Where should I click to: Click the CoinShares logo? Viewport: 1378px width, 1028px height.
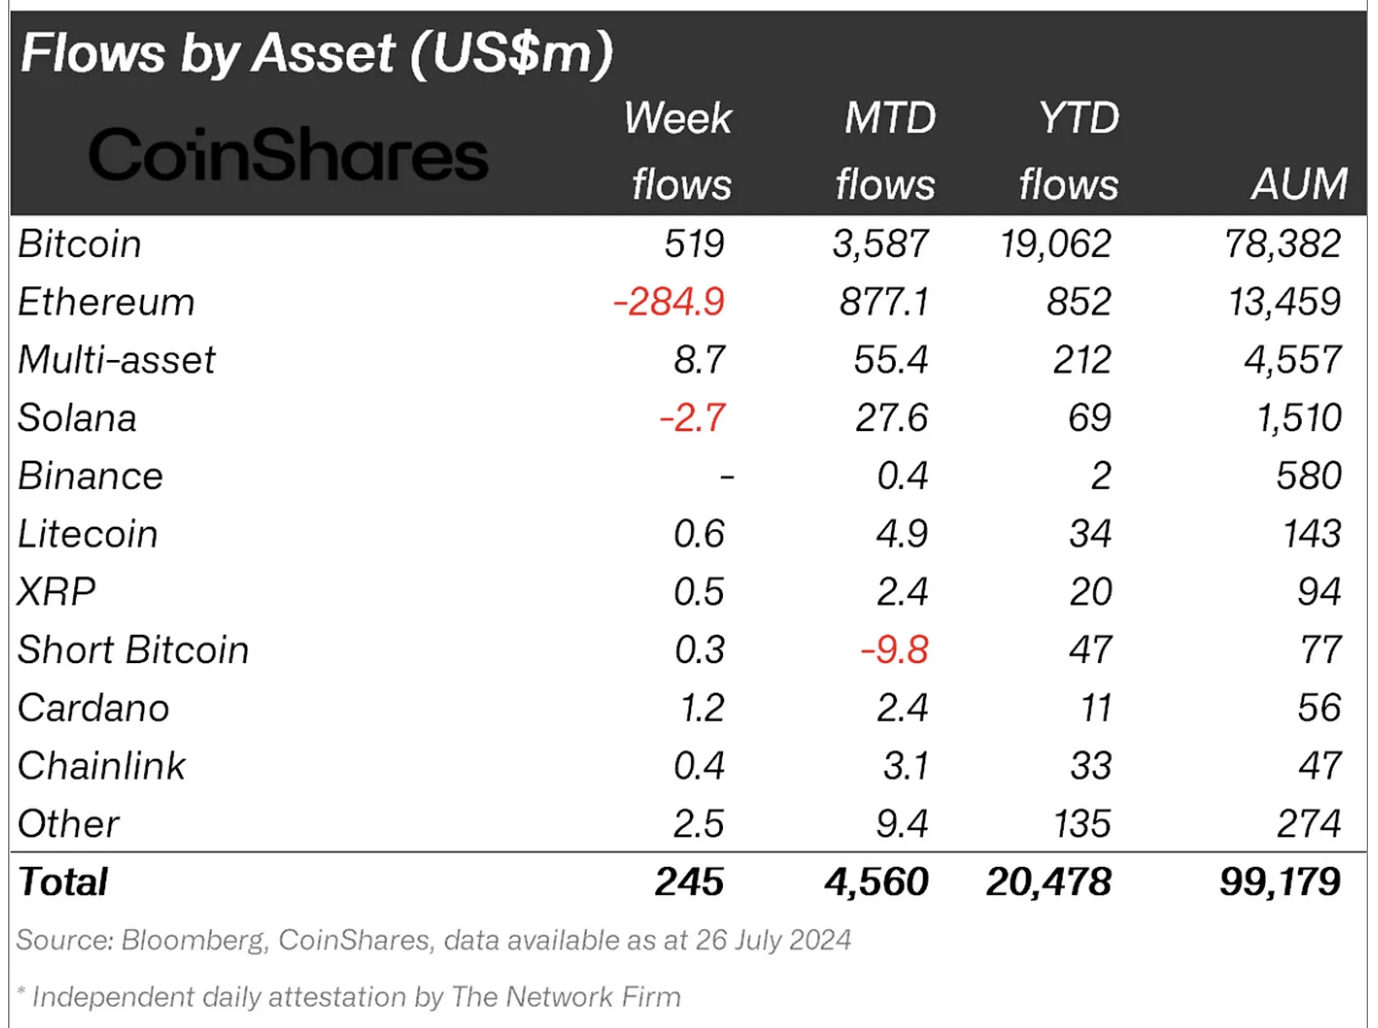click(x=288, y=155)
